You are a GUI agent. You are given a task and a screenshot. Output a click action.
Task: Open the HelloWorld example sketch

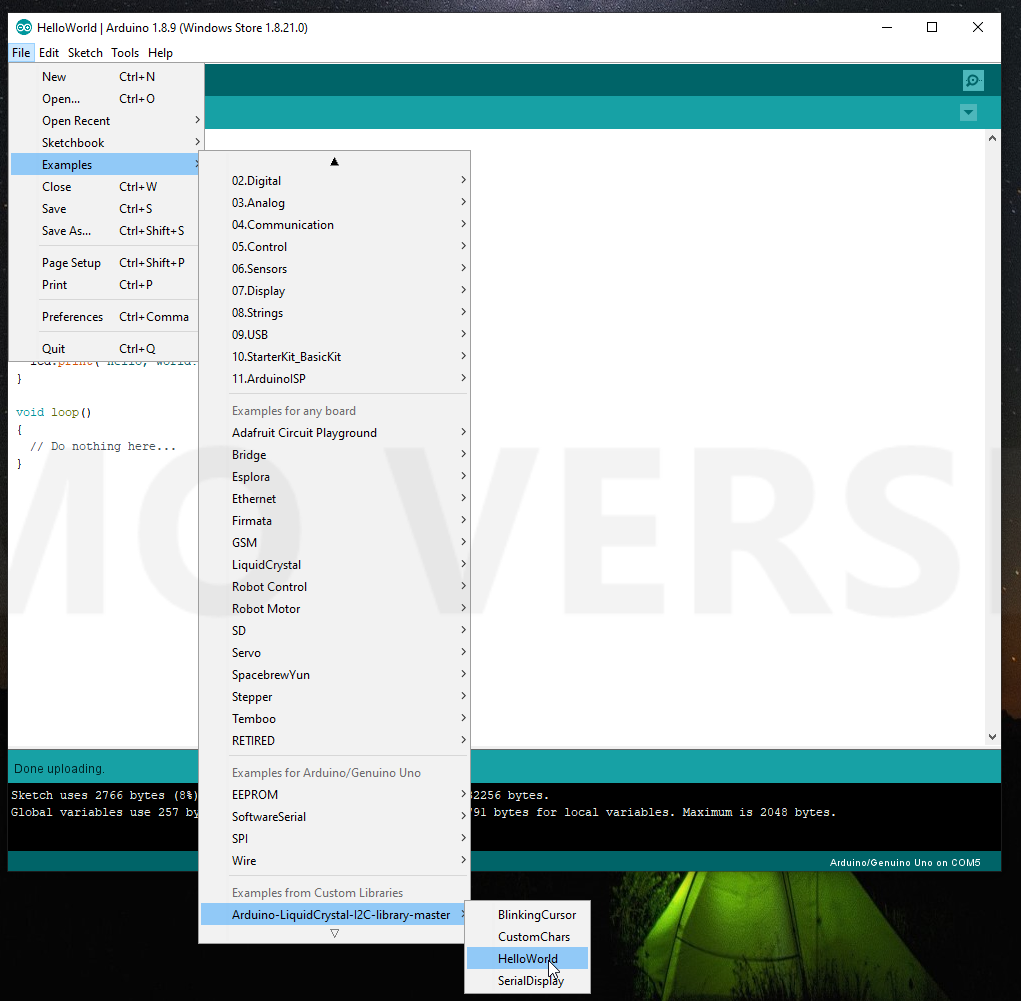pyautogui.click(x=527, y=959)
